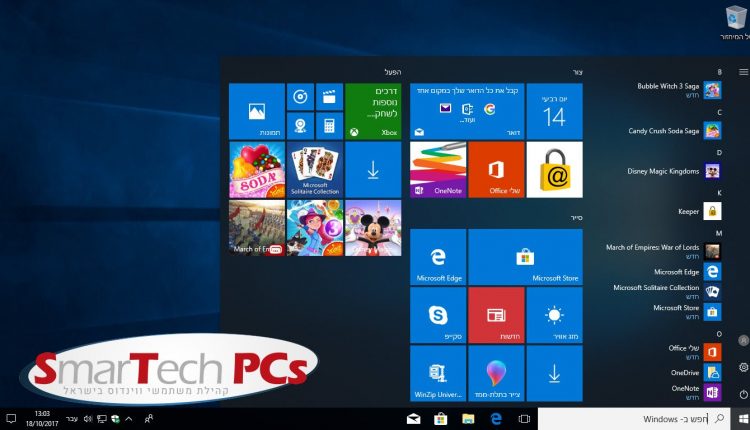
Task: Open download tile beside Paint 3D
Action: coord(554,374)
